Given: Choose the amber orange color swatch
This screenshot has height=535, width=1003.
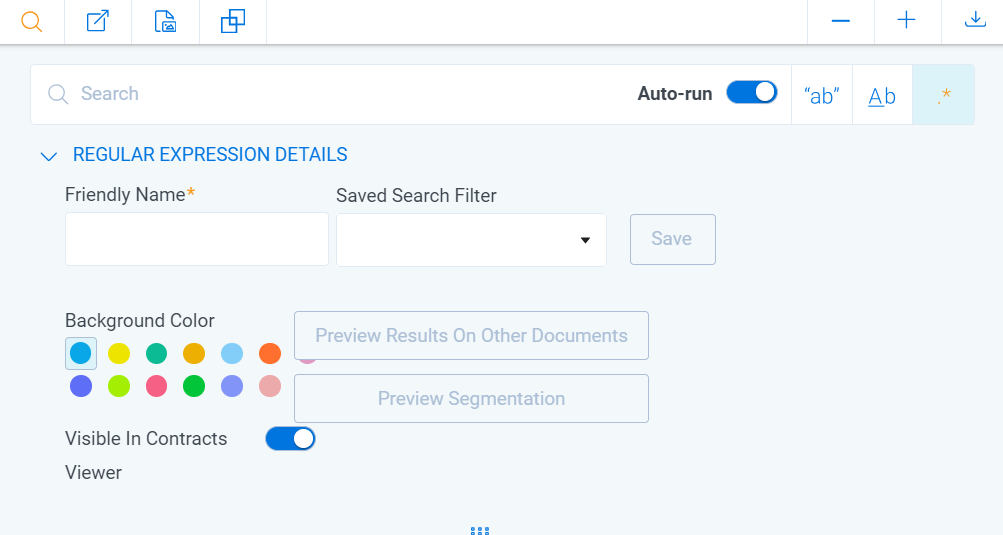Looking at the screenshot, I should [194, 353].
